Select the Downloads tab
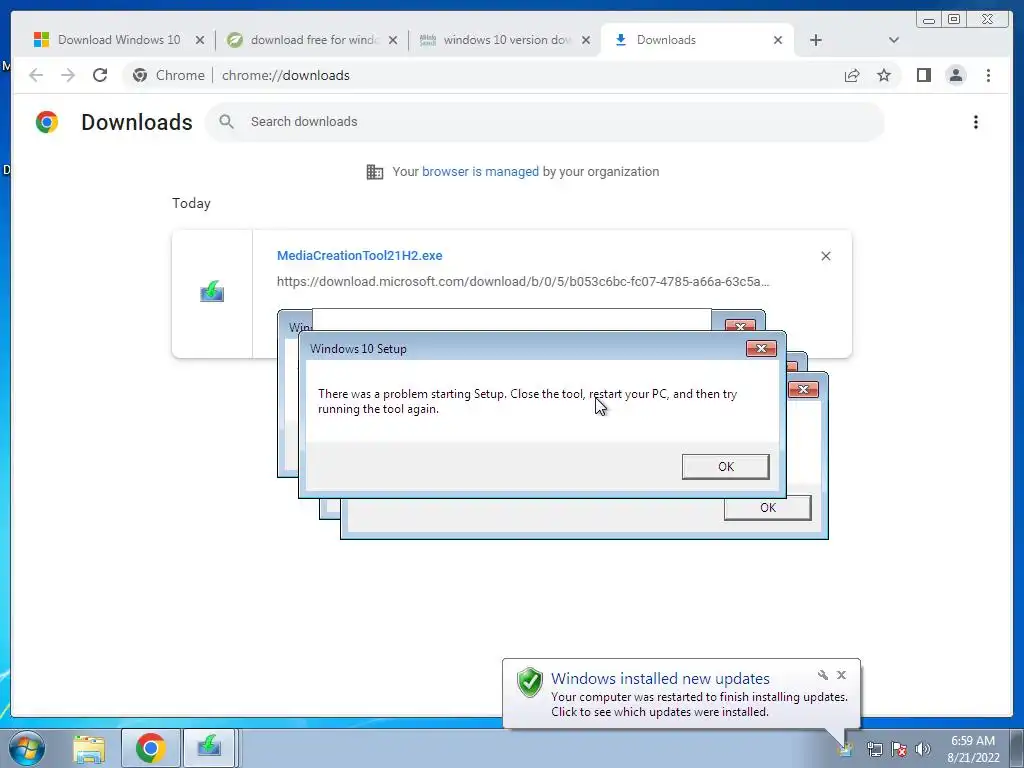The height and width of the screenshot is (768, 1024). (x=696, y=40)
